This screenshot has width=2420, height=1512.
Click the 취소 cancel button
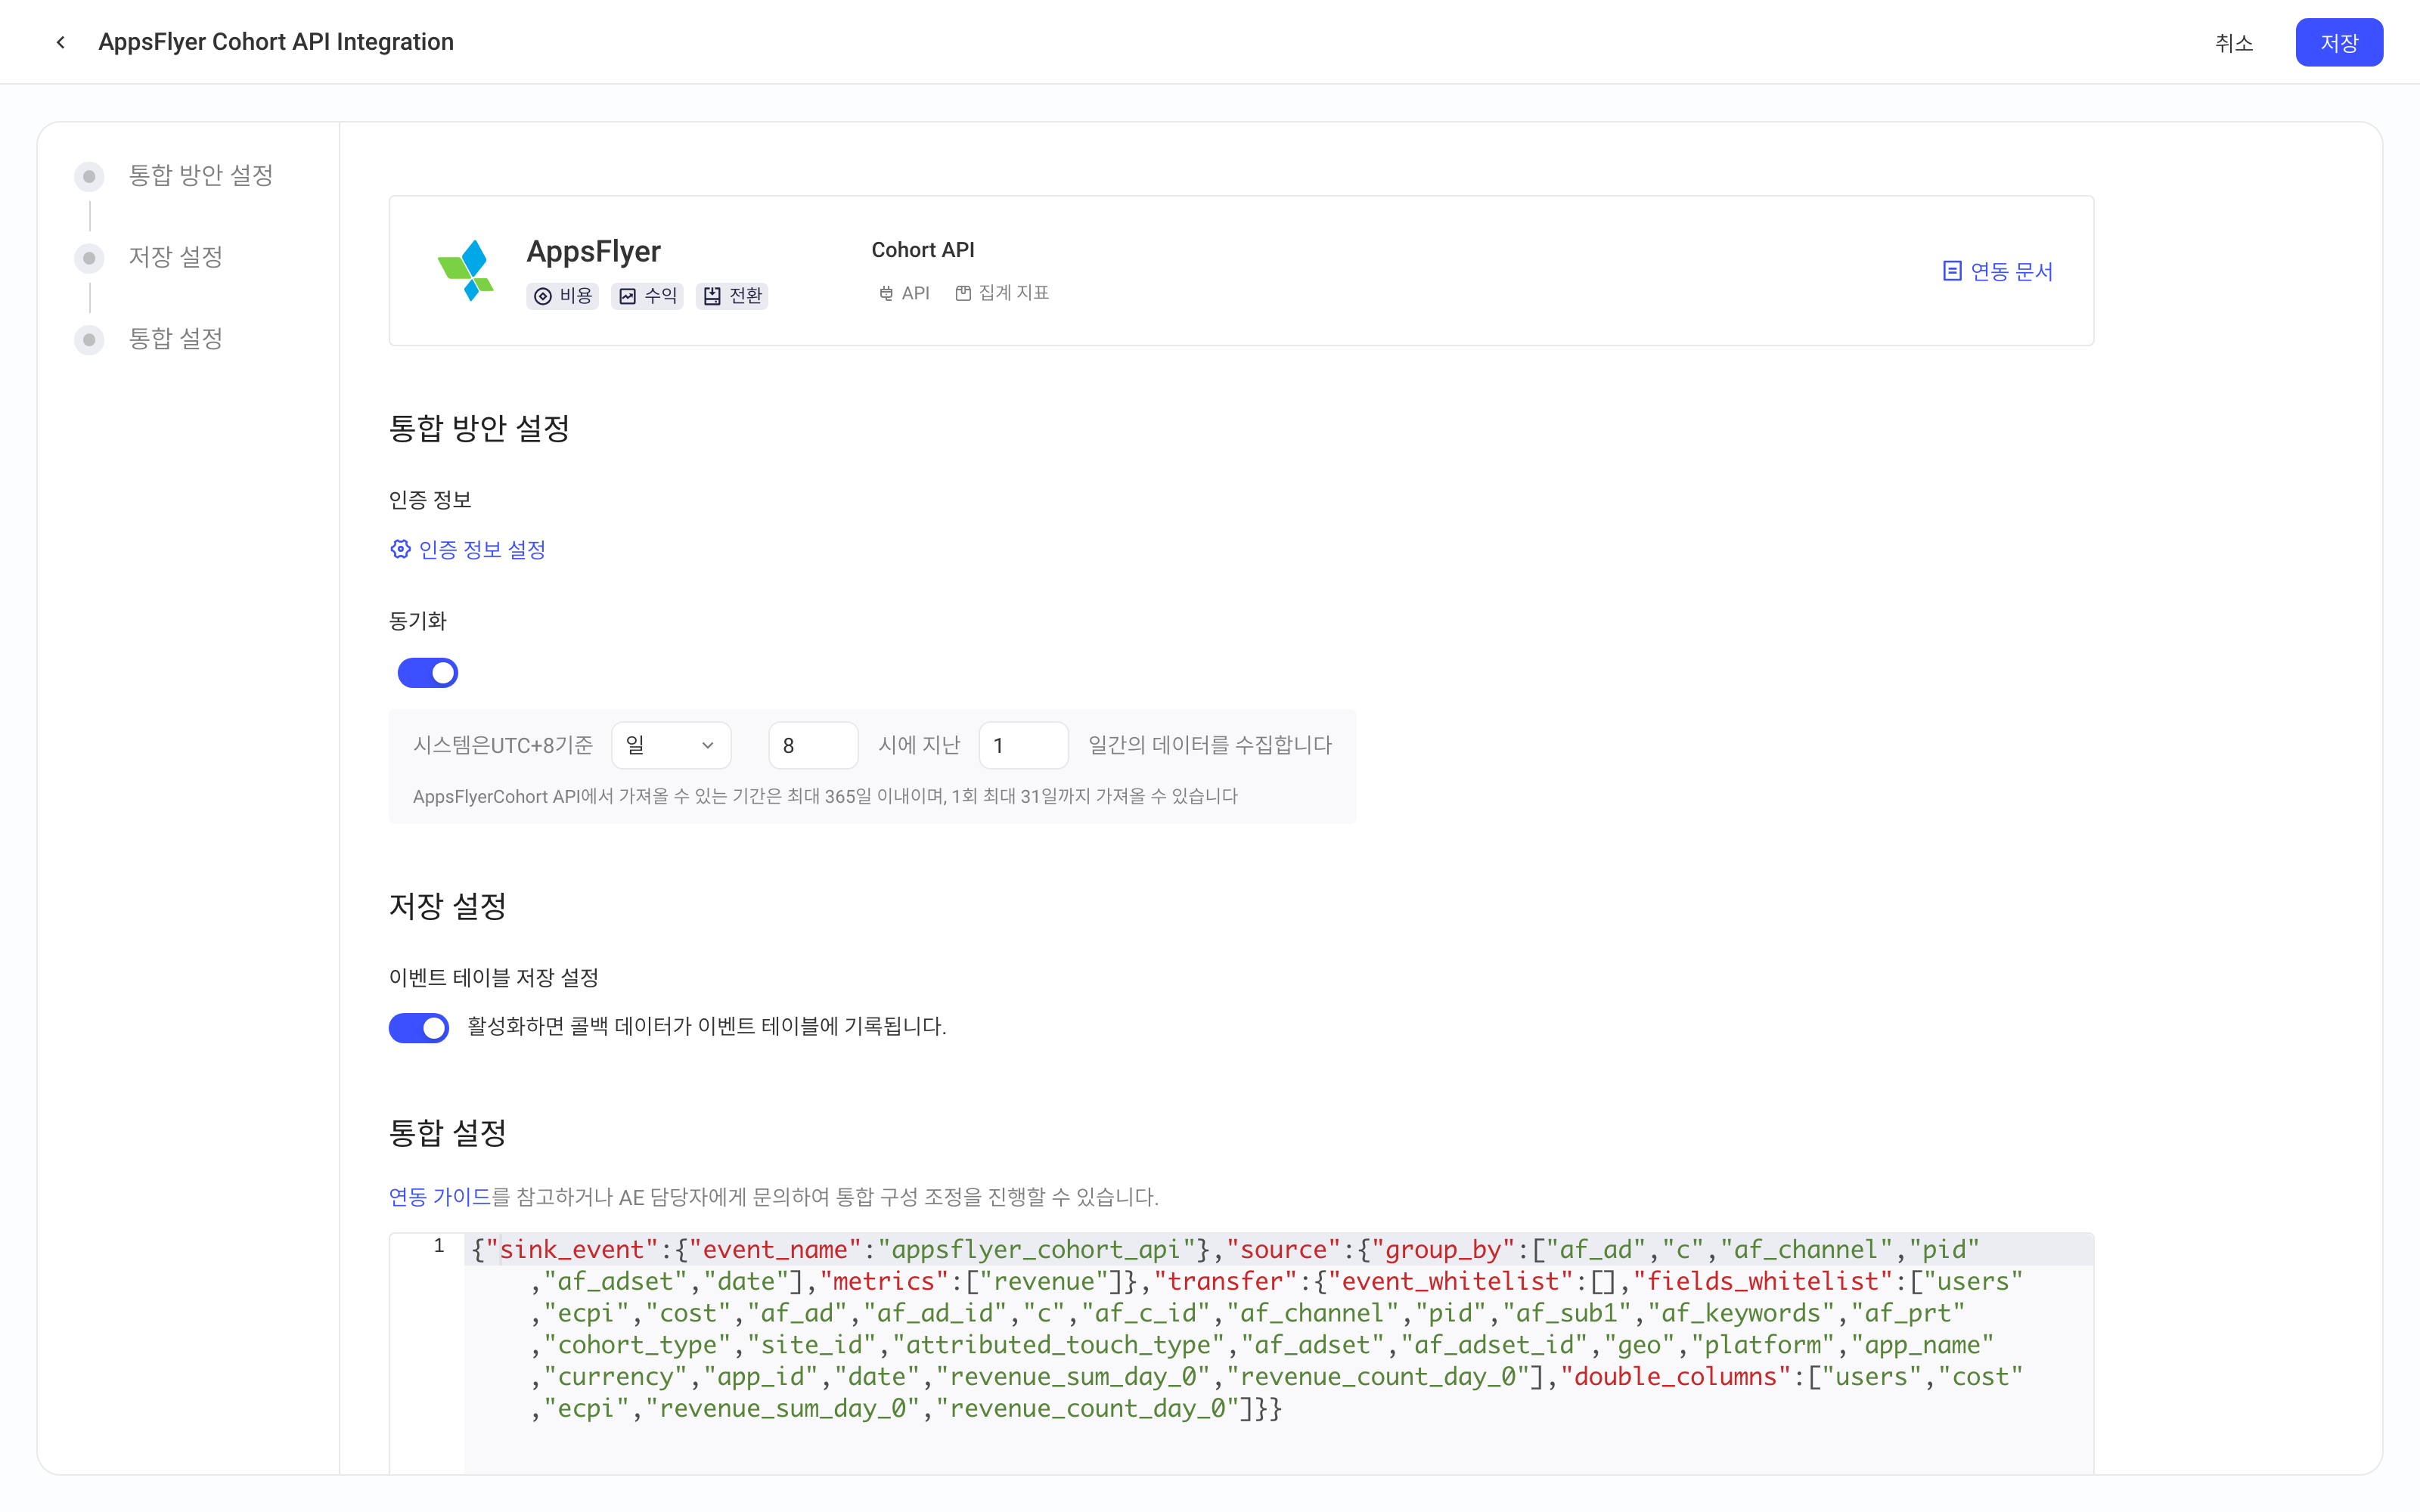point(2233,42)
